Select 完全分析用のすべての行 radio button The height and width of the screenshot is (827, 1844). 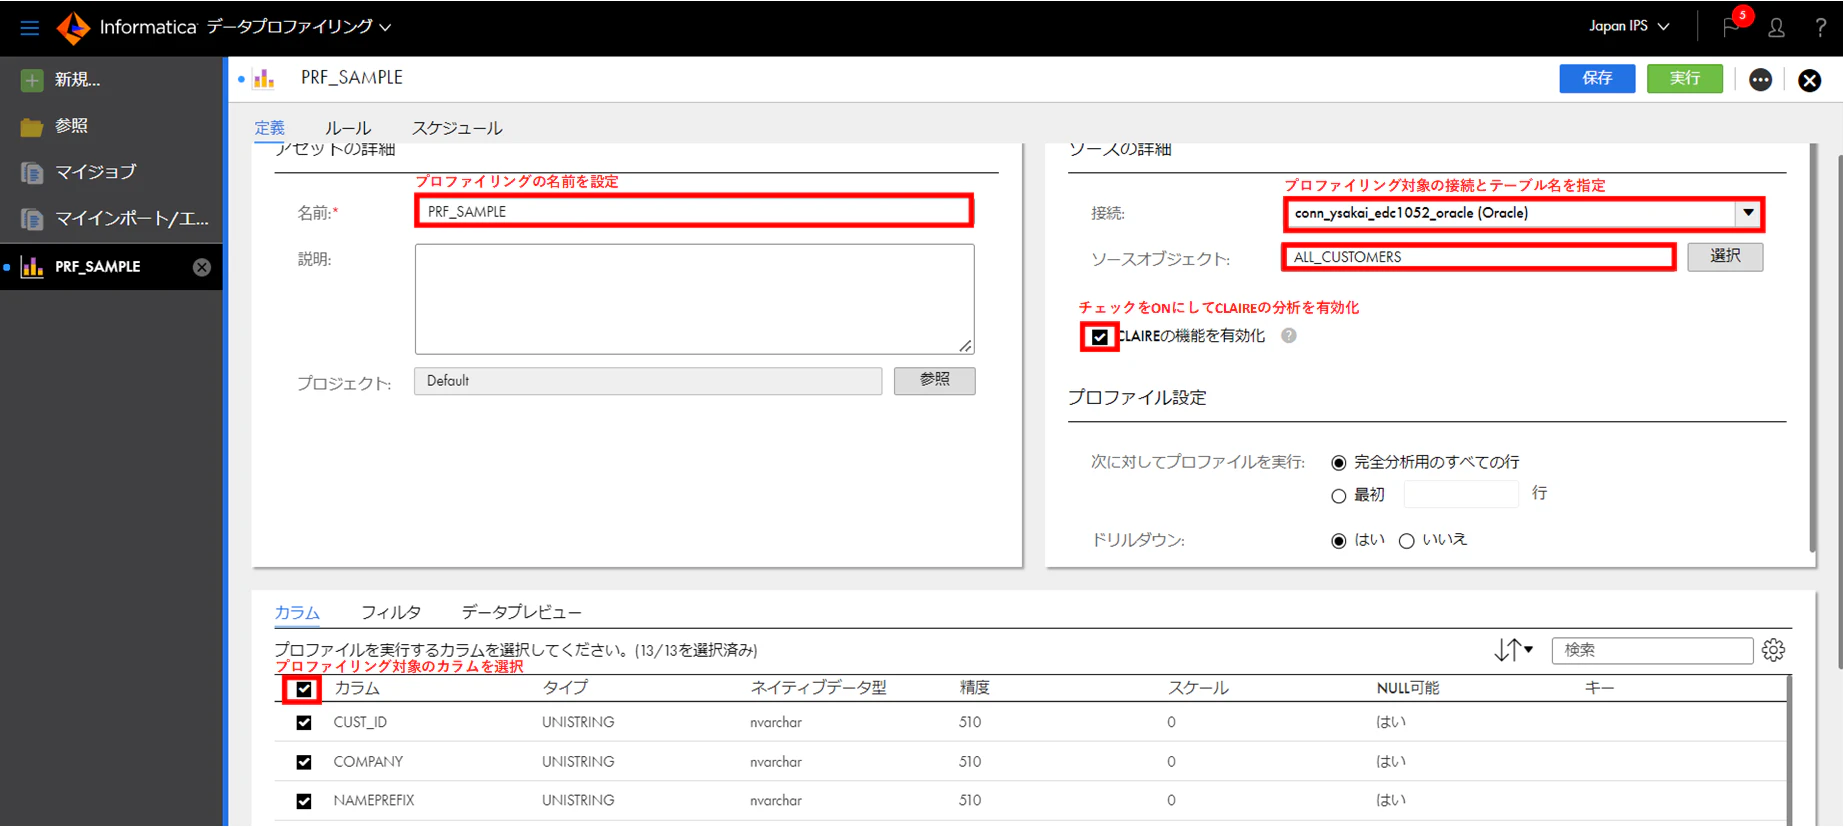[1339, 463]
